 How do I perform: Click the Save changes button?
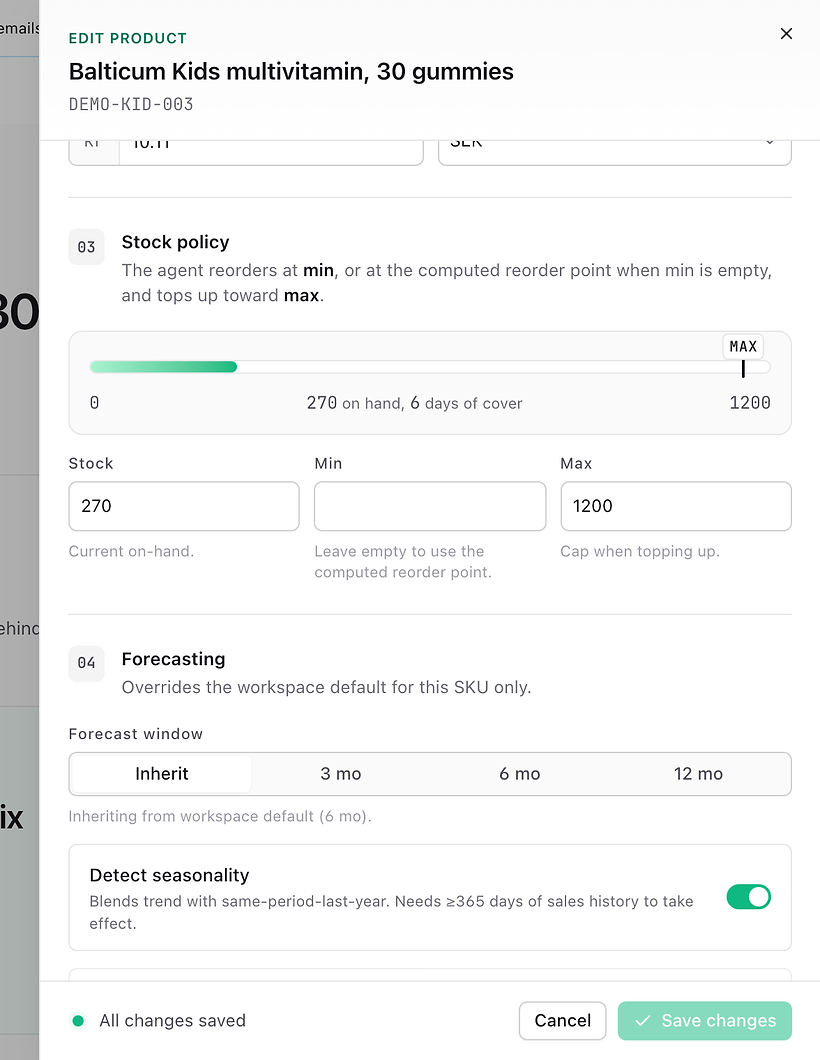pyautogui.click(x=704, y=1021)
